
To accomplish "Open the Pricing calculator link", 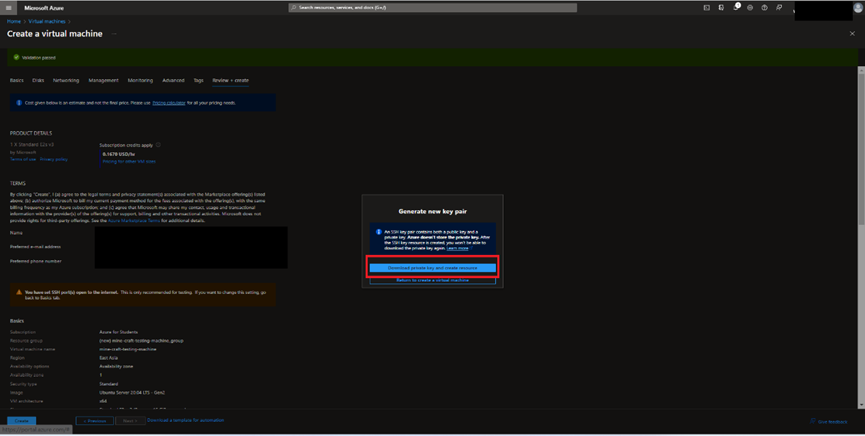I will point(169,103).
